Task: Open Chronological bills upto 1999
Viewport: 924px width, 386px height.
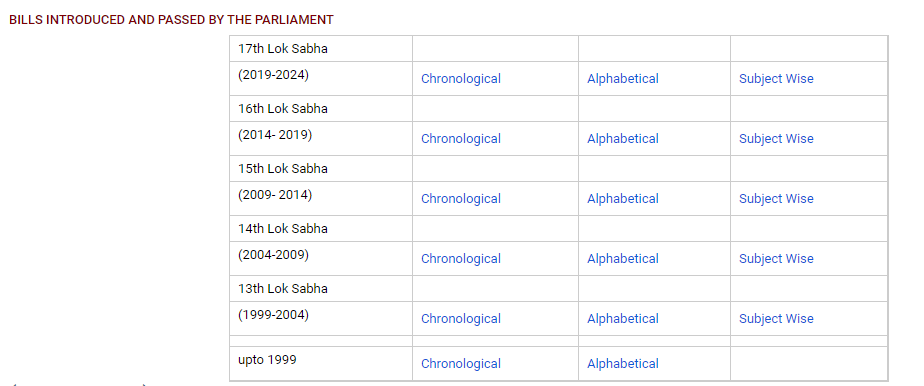Action: click(x=461, y=364)
